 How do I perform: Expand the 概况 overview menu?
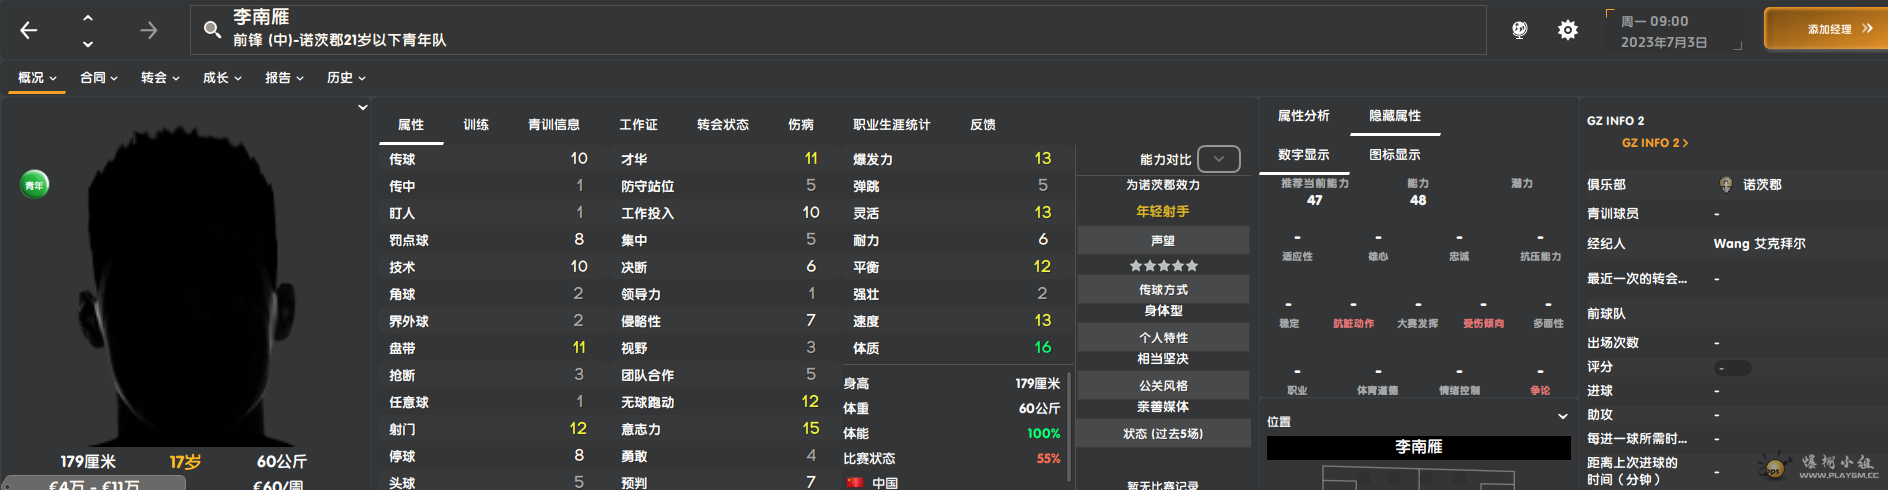(x=37, y=77)
